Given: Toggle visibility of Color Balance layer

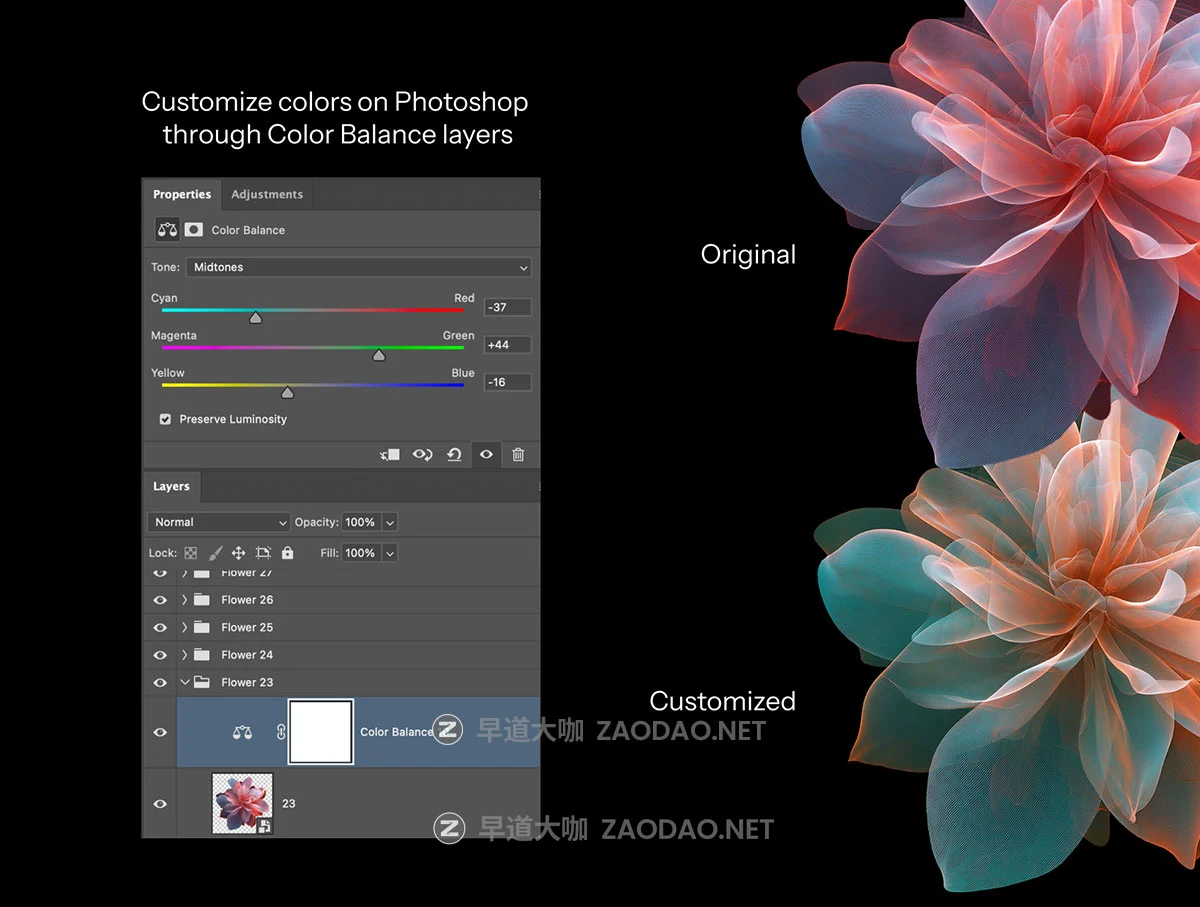Looking at the screenshot, I should pos(160,733).
